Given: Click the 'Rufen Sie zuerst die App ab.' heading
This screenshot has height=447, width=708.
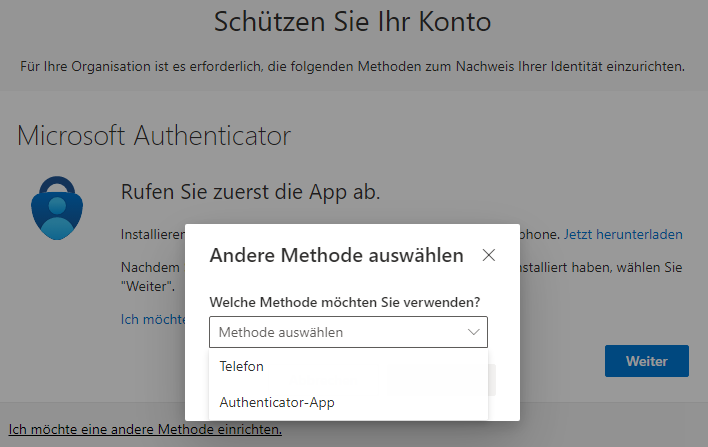Looking at the screenshot, I should (x=250, y=191).
